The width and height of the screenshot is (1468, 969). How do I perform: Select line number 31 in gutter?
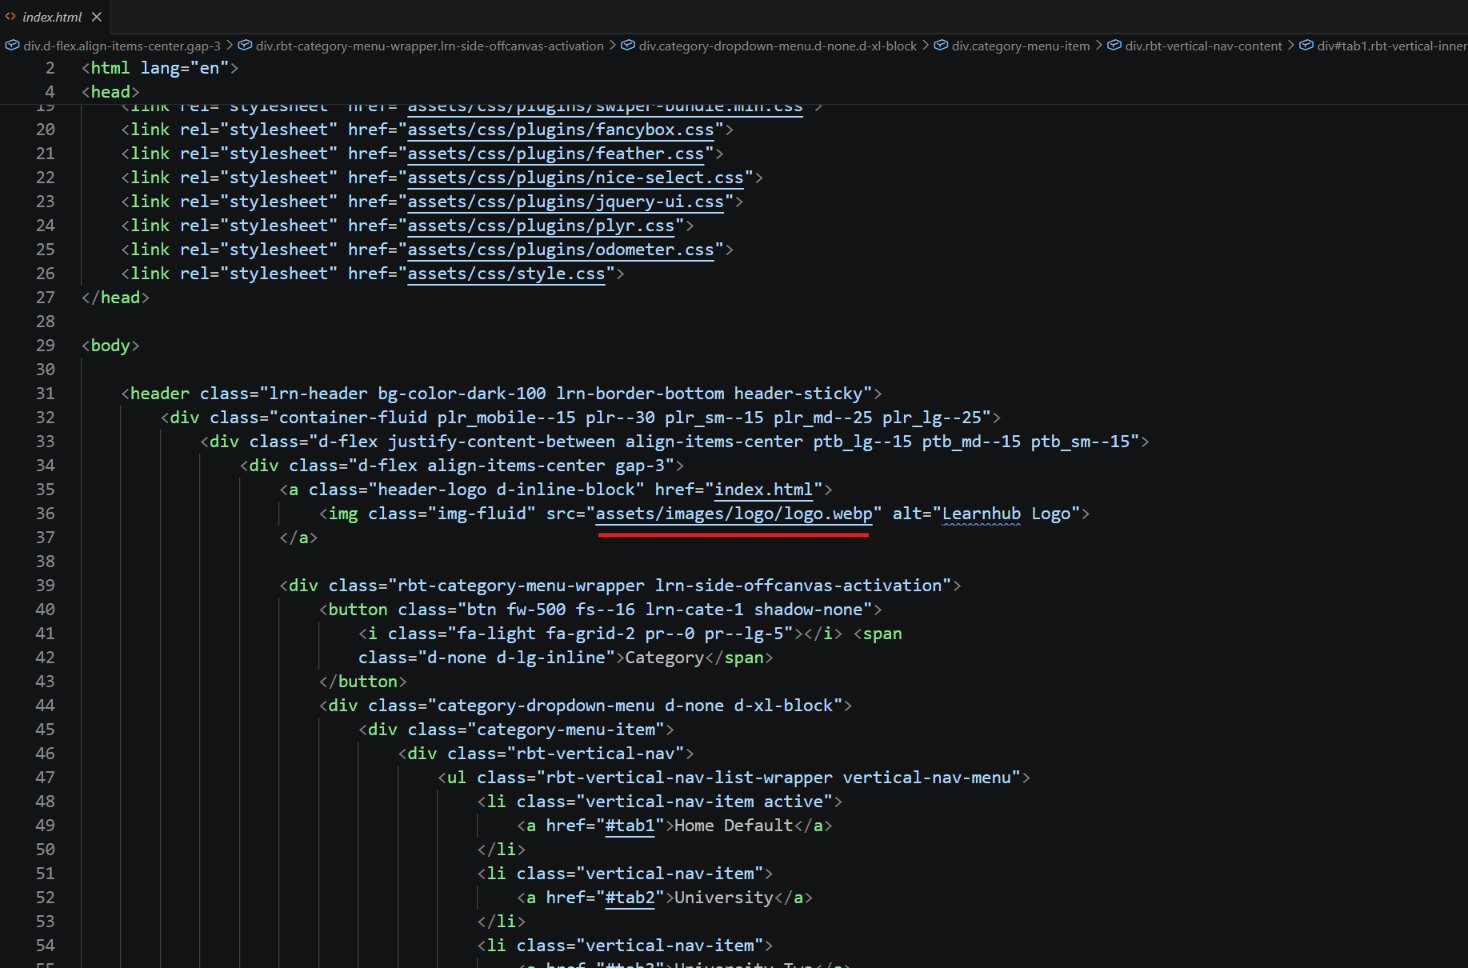[x=45, y=394]
